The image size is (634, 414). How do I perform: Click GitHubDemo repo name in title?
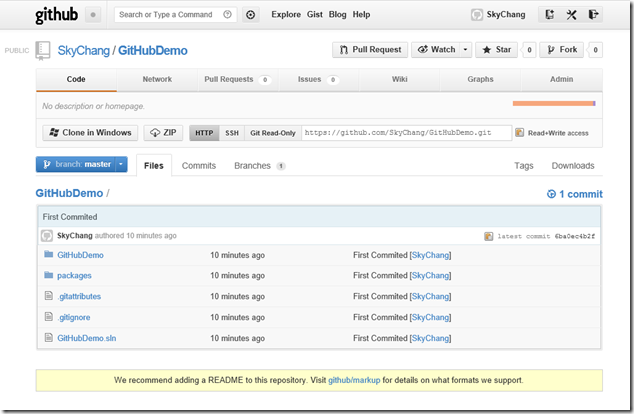coord(152,51)
